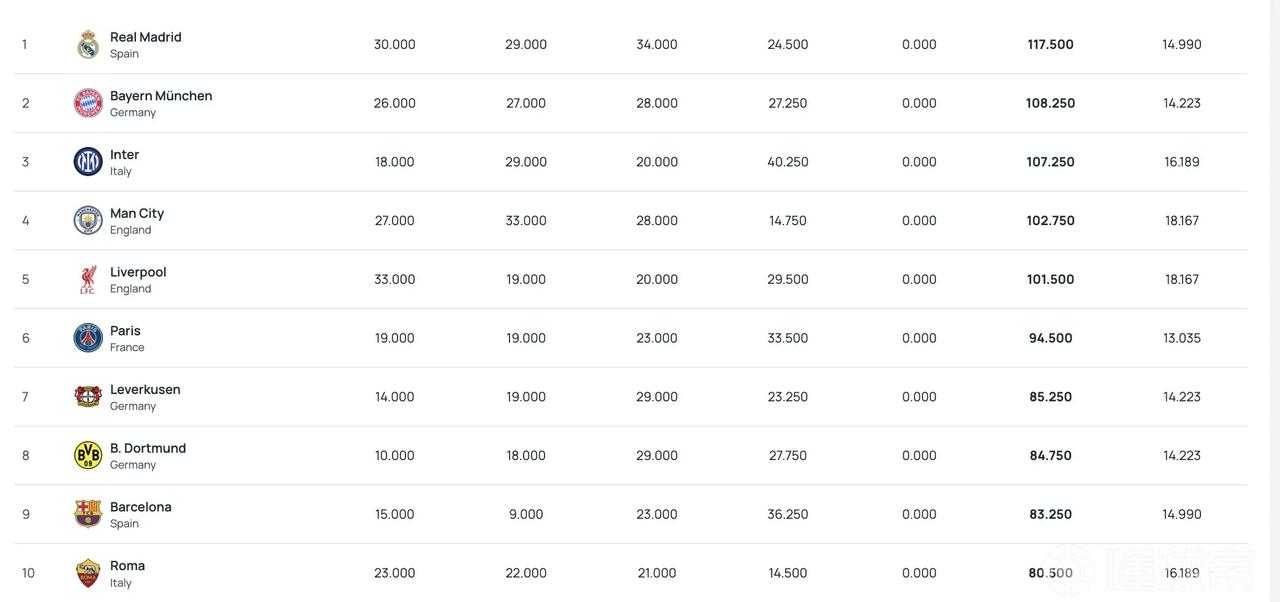Screen dimensions: 1280x602
Task: Click the Man City club crest
Action: tap(88, 220)
